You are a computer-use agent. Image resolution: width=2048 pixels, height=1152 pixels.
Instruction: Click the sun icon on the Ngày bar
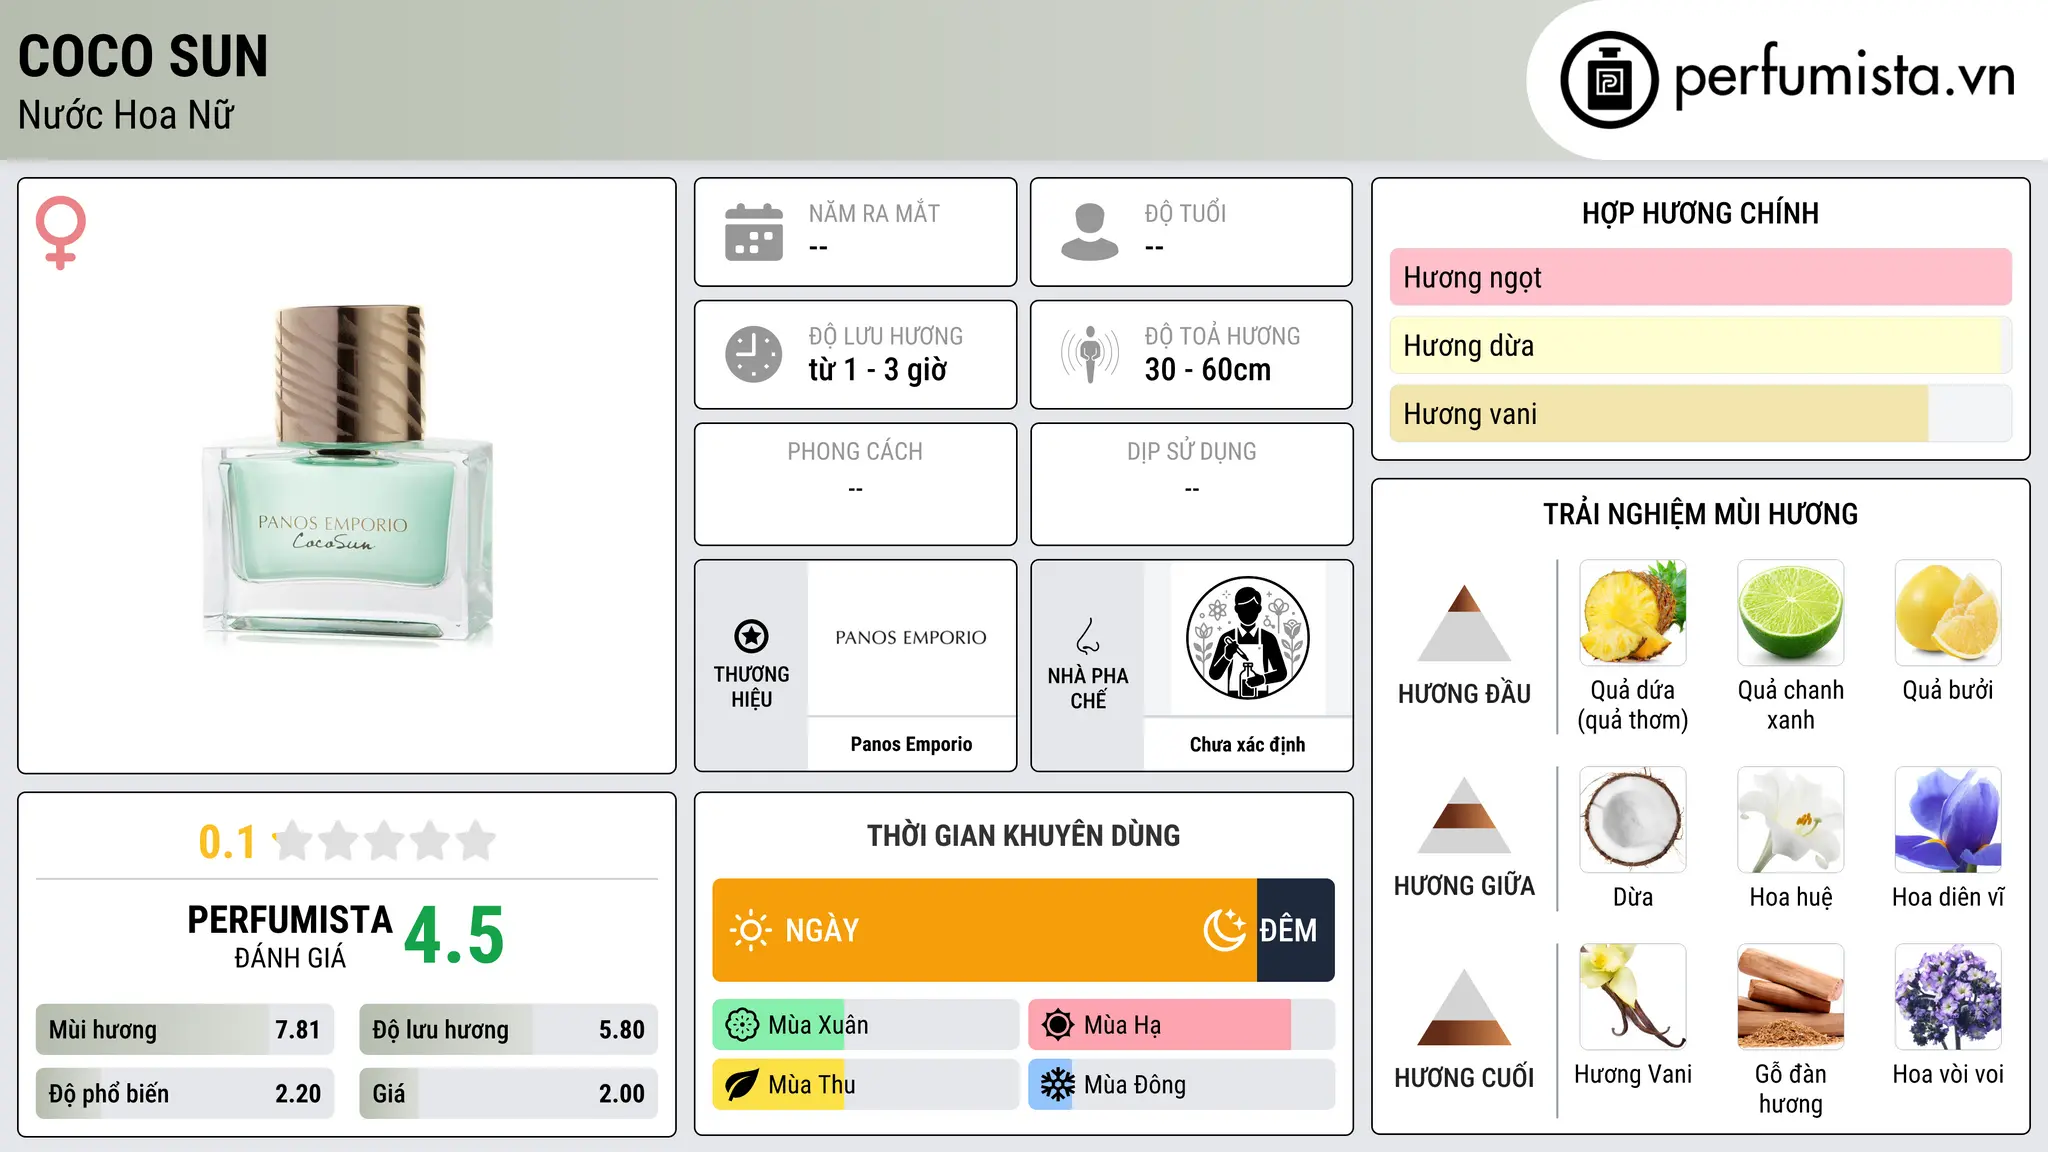coord(750,930)
